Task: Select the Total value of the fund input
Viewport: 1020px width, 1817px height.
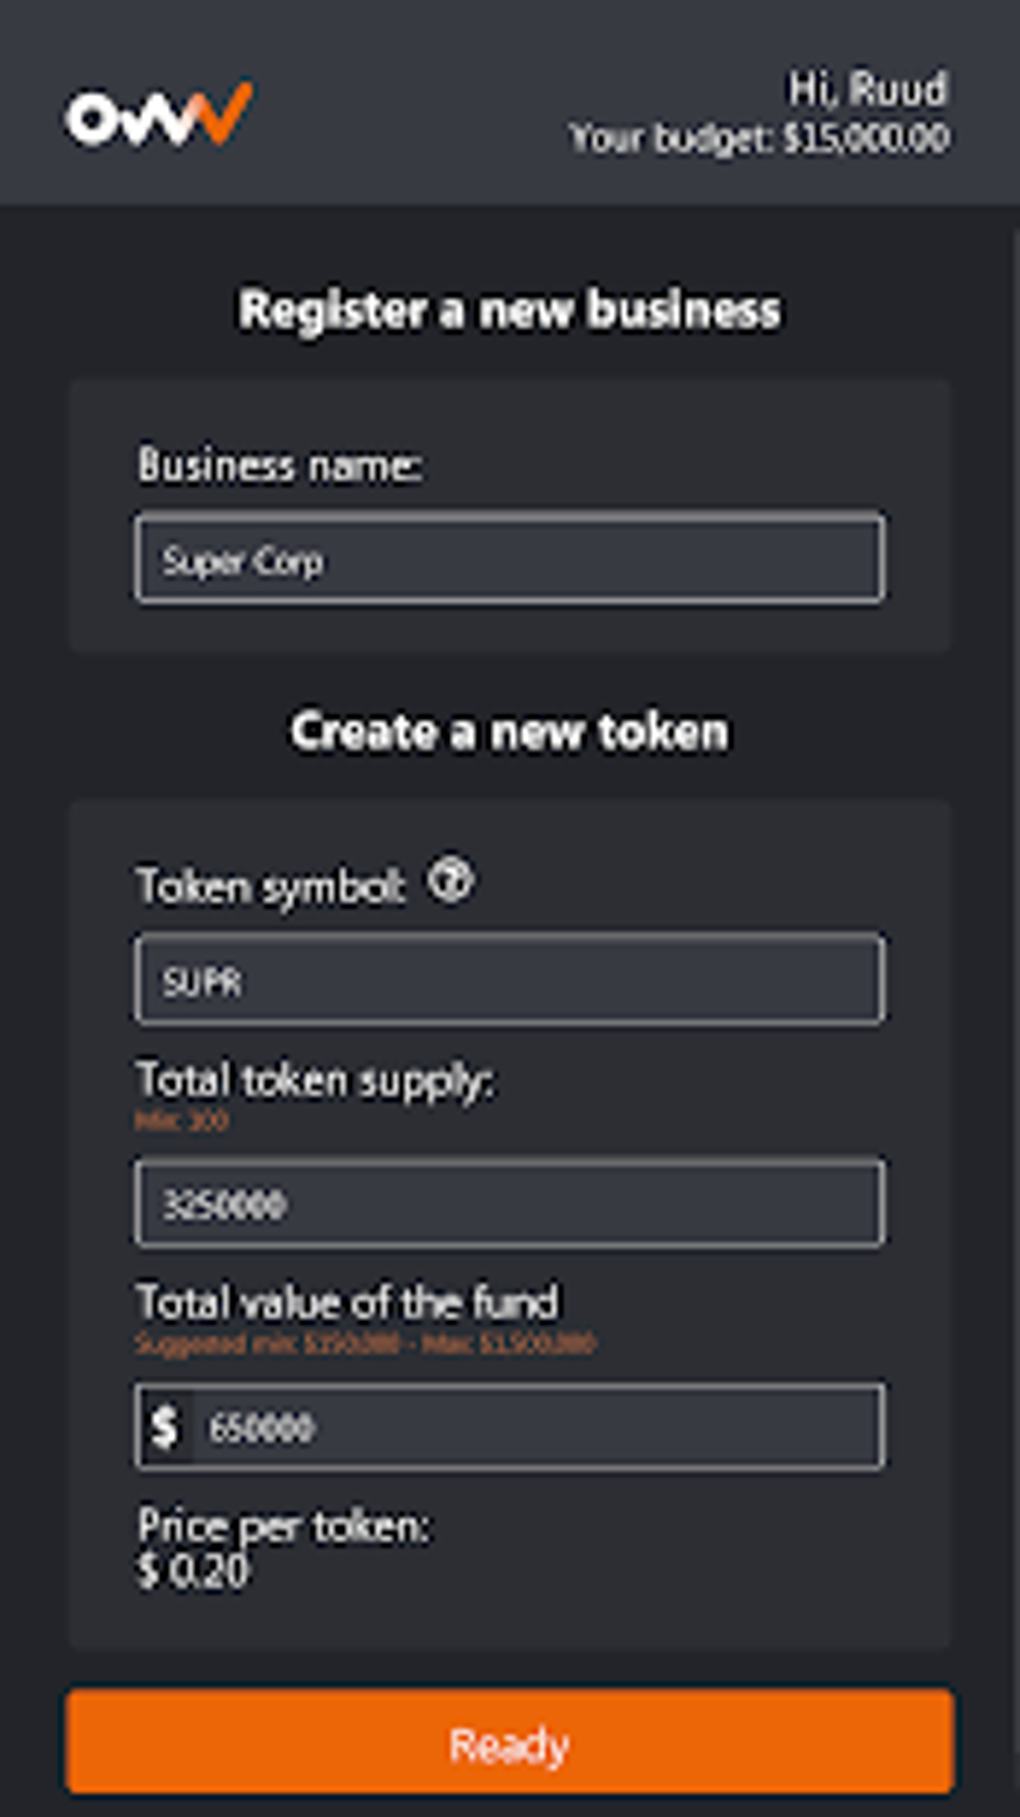Action: (537, 1426)
